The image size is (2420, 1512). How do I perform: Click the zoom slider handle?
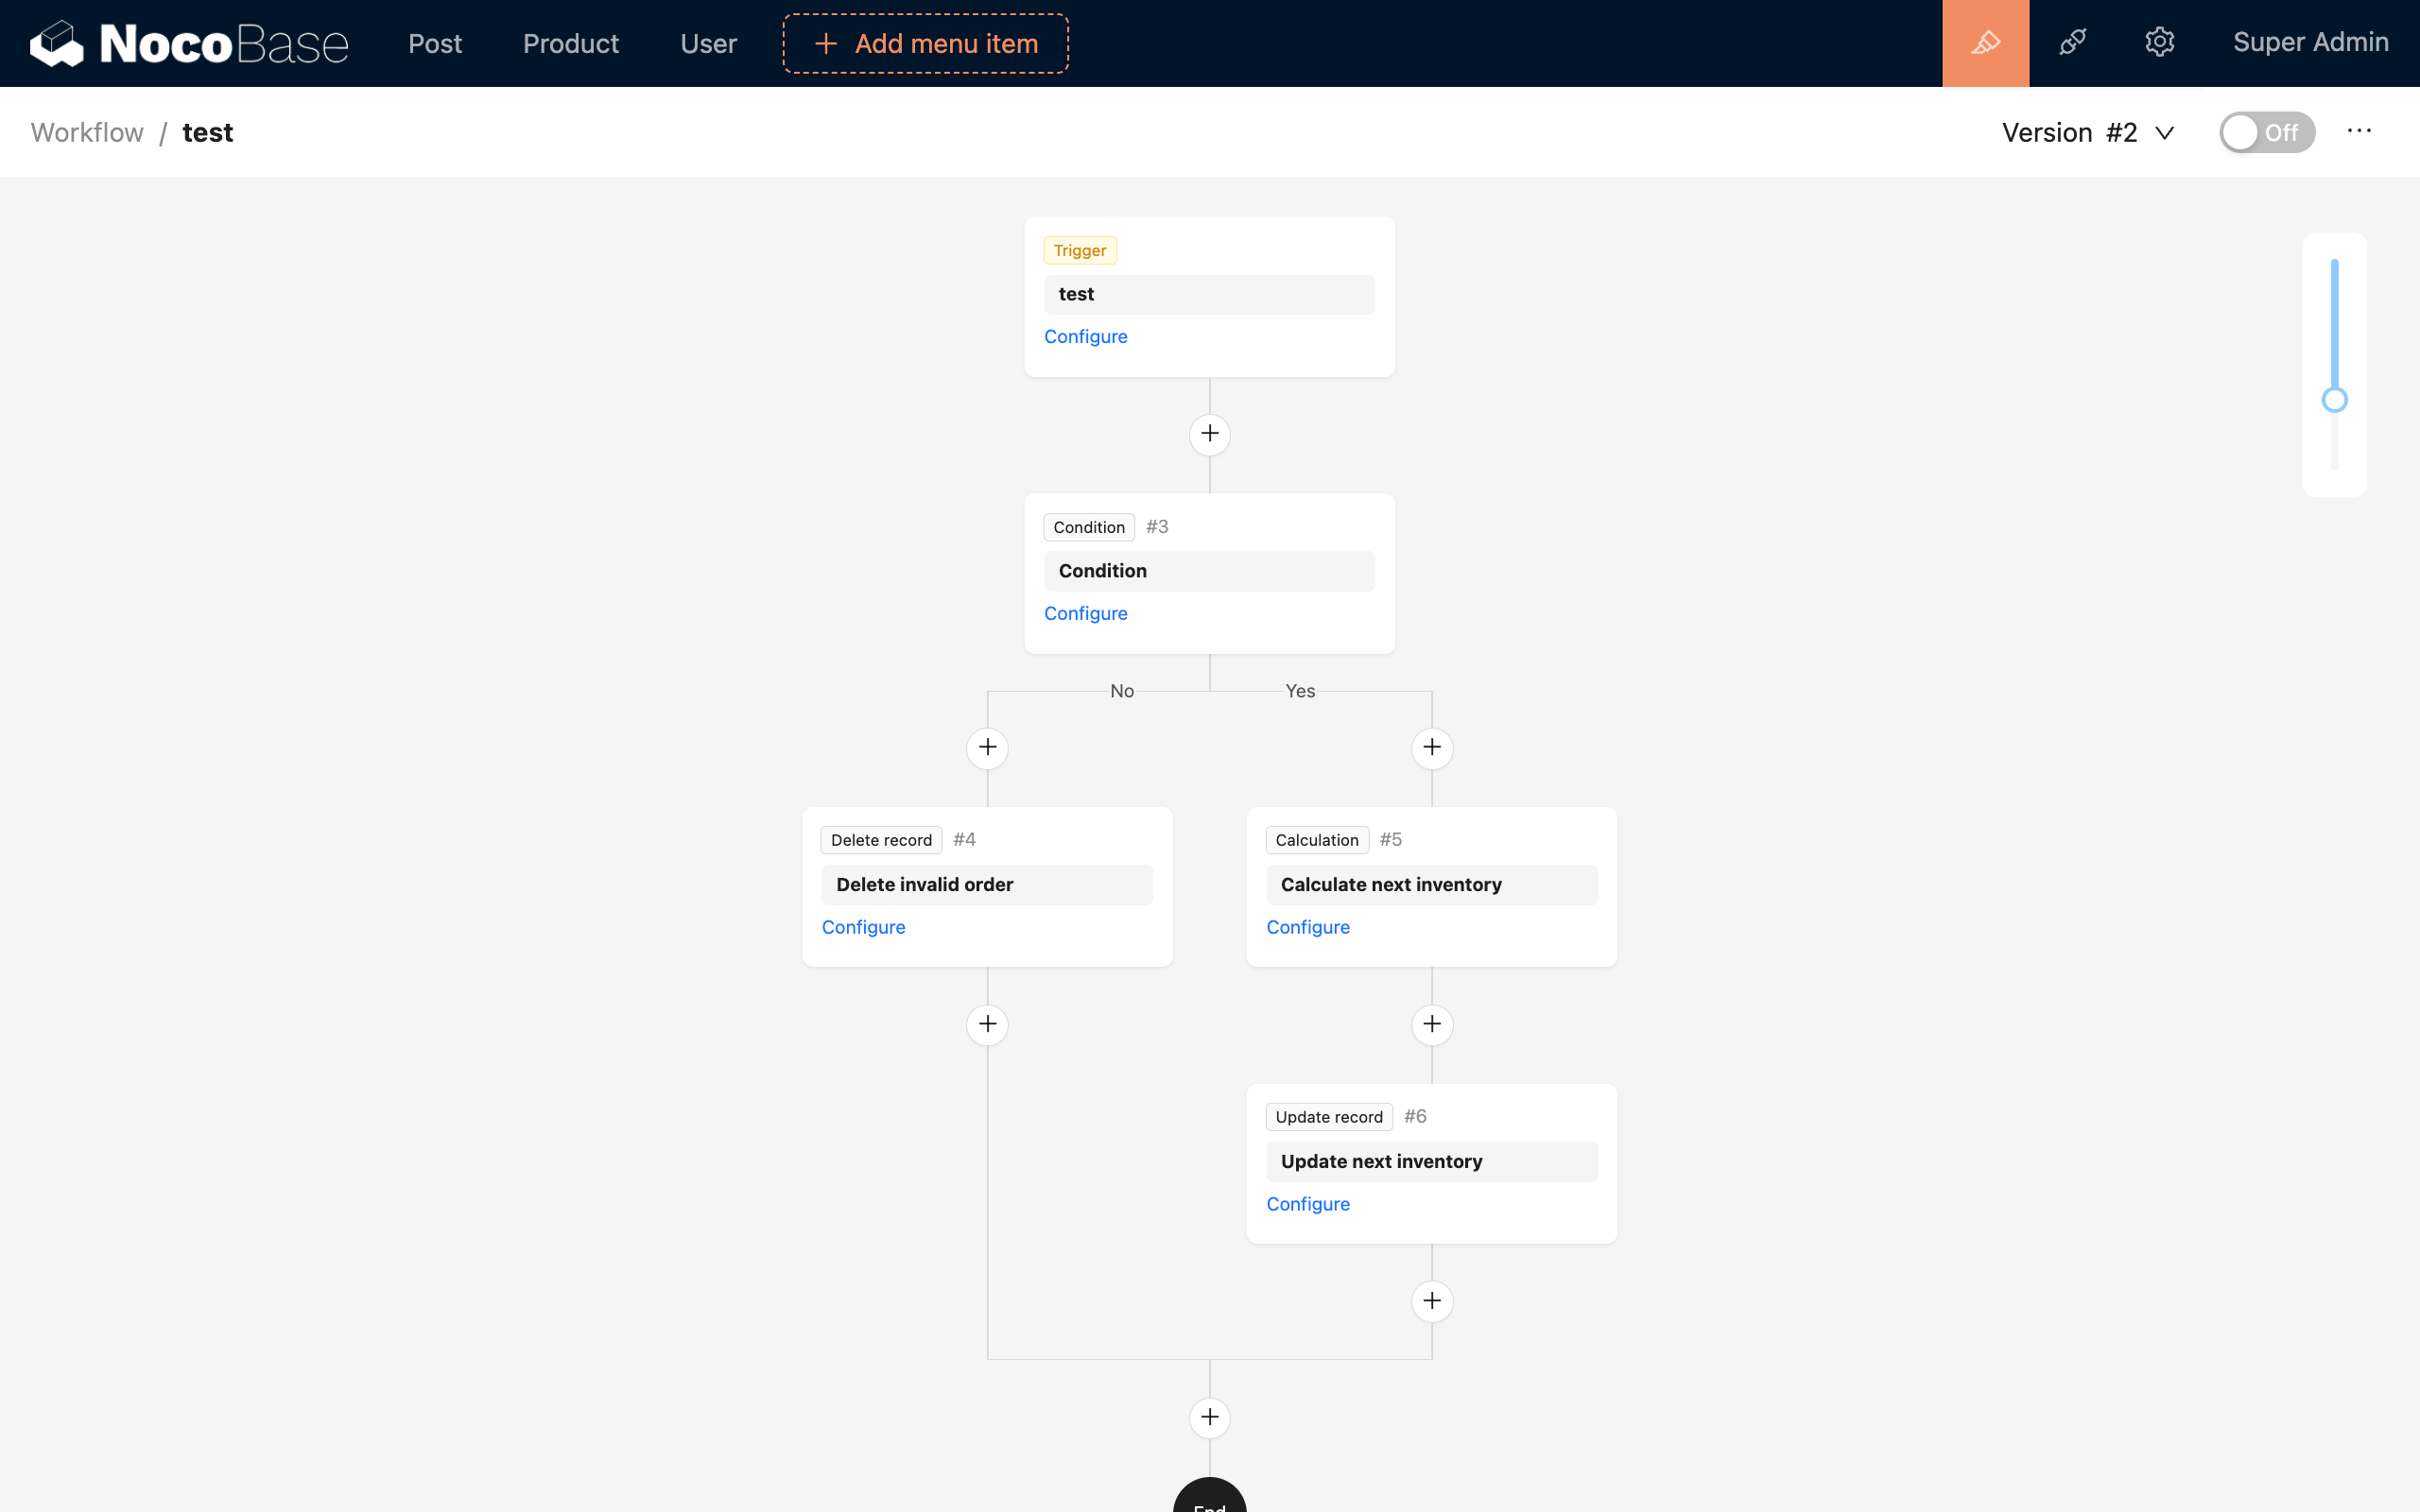(2334, 400)
